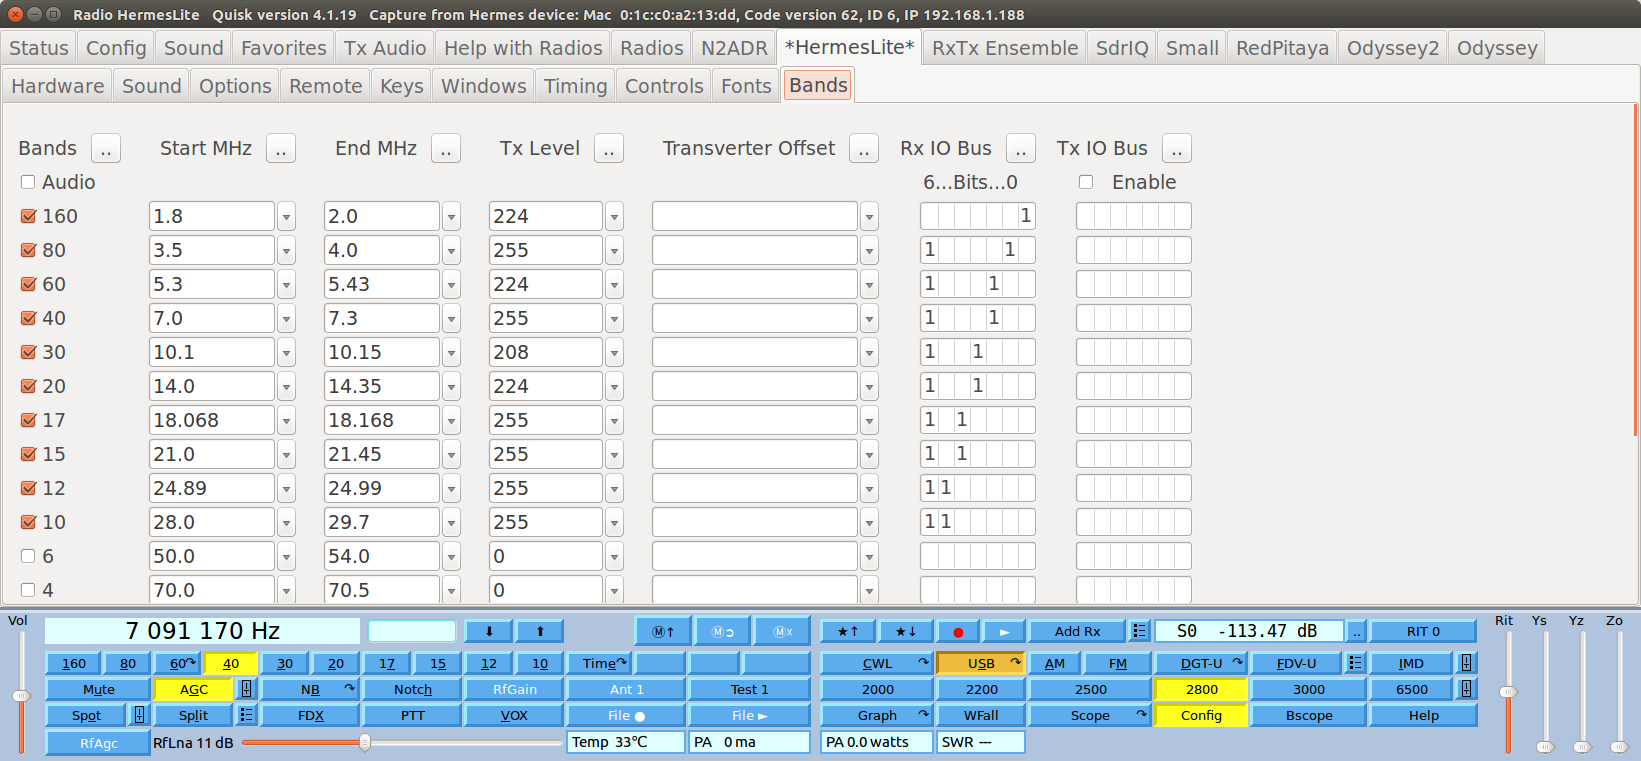Open Tx Level dropdown for 30 band
Viewport: 1641px width, 761px height.
[615, 352]
